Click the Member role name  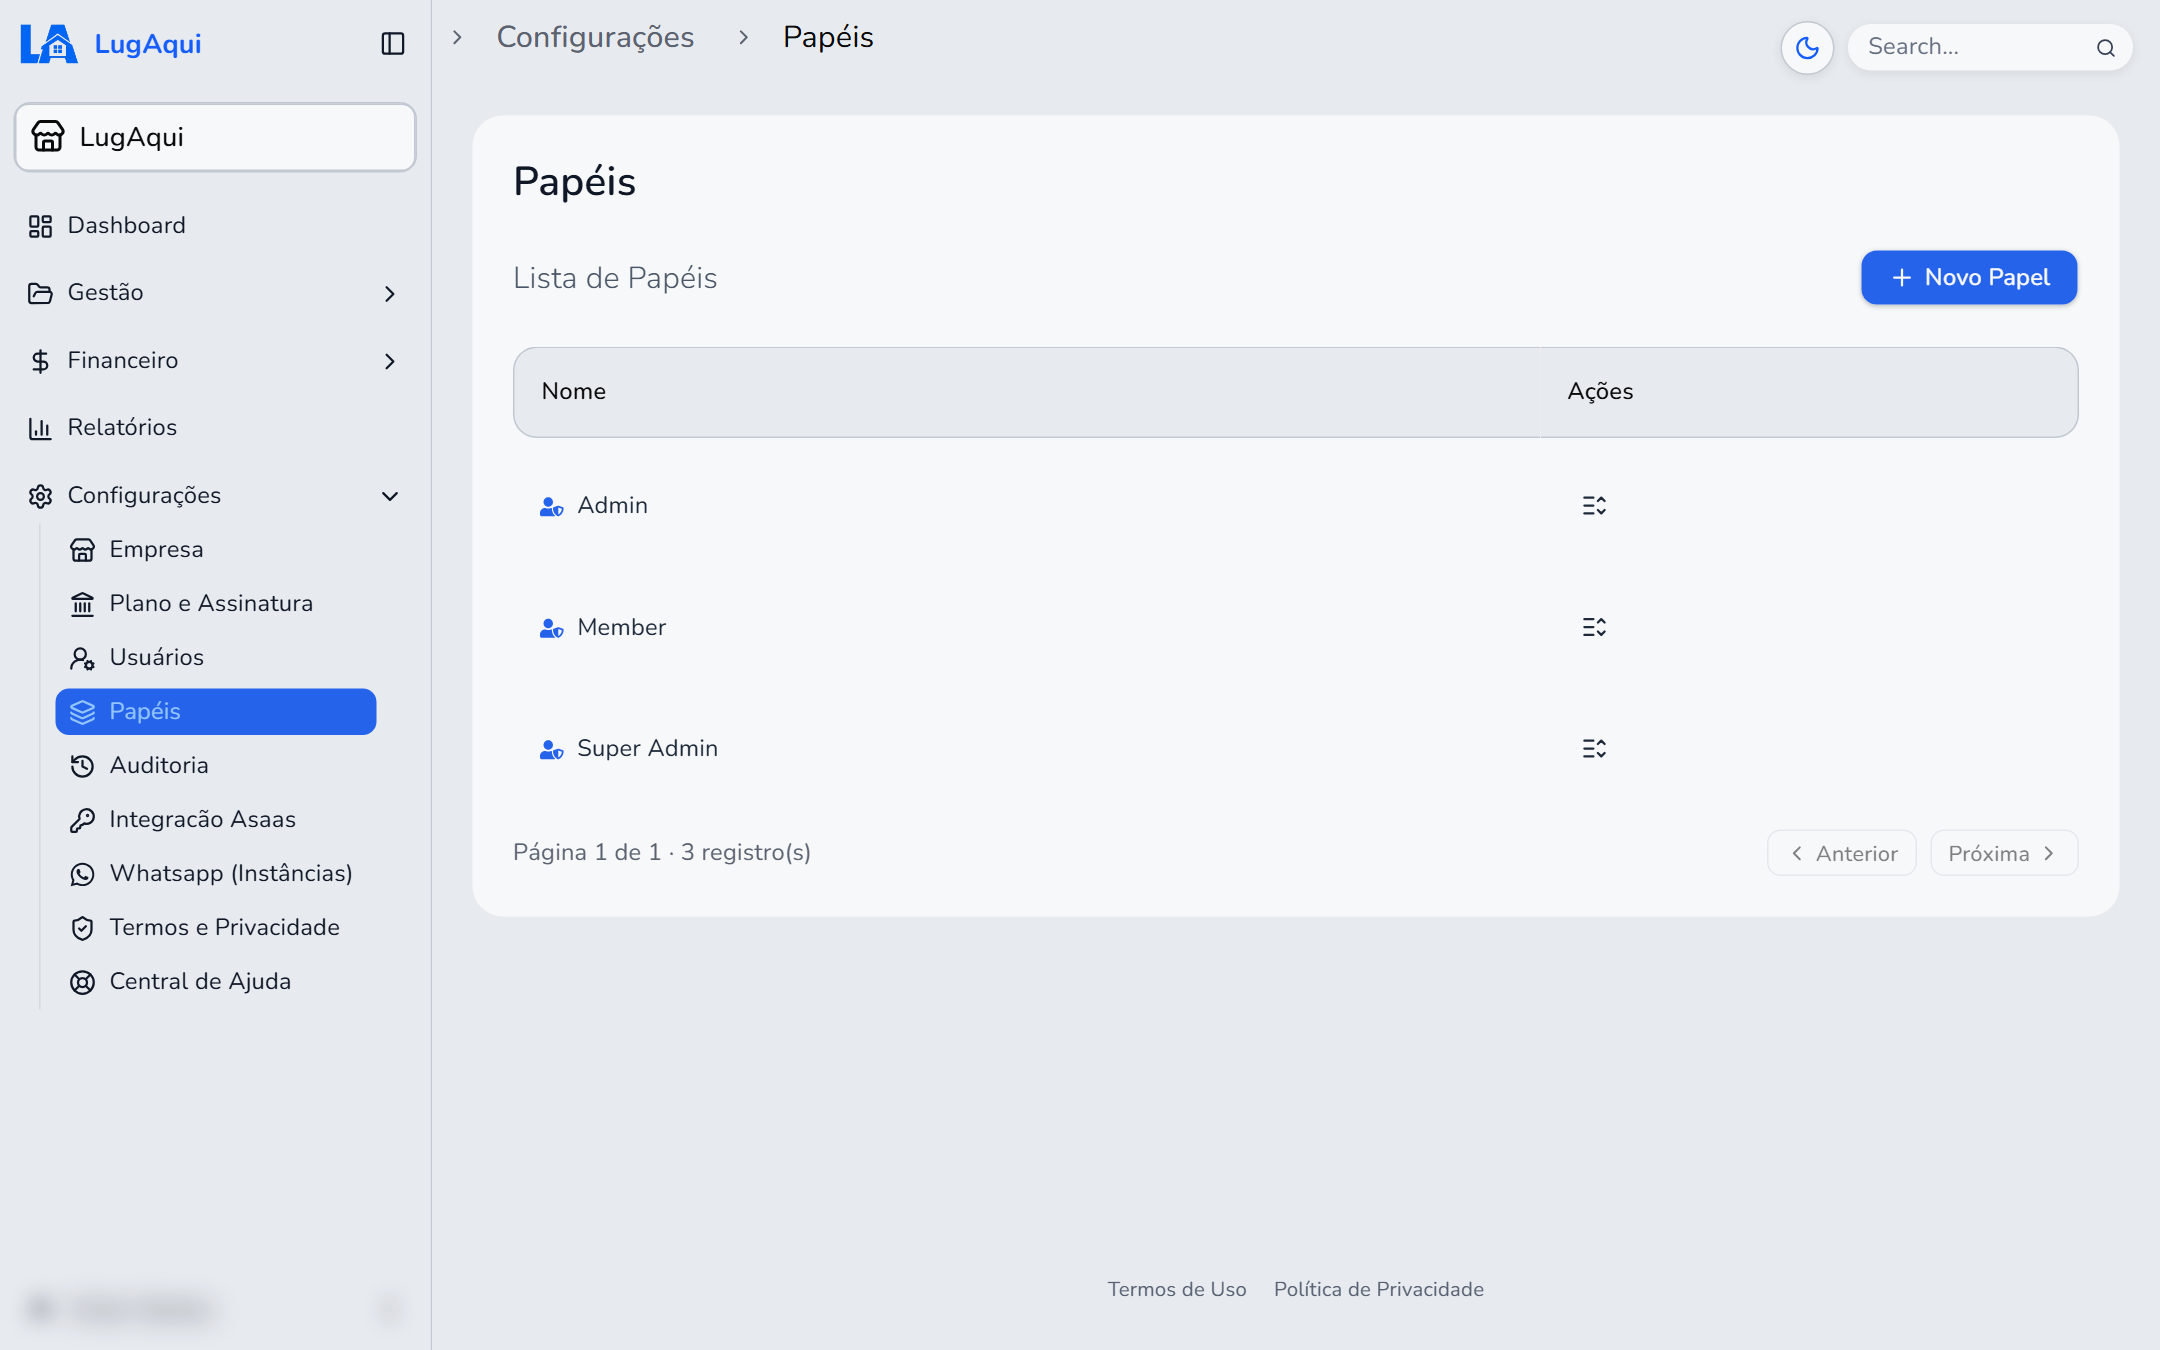click(621, 627)
